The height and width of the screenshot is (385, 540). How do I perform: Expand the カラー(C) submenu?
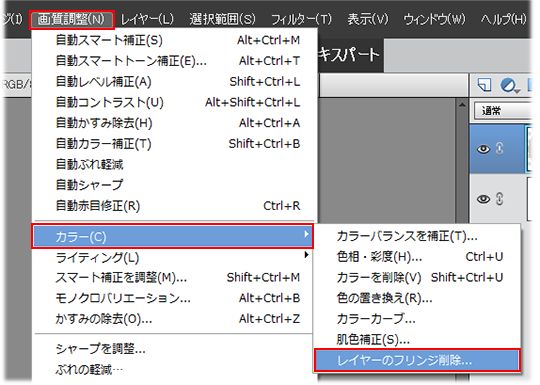pyautogui.click(x=173, y=236)
